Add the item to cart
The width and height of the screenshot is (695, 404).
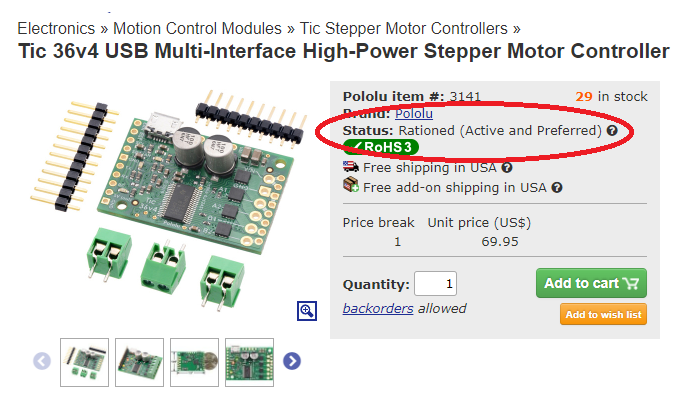591,283
